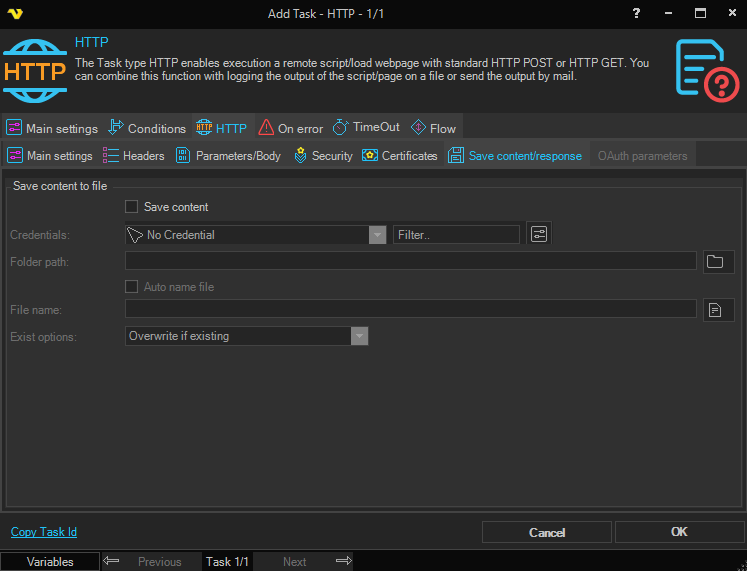This screenshot has width=747, height=571.
Task: Open the credentials manager icon button
Action: (540, 234)
